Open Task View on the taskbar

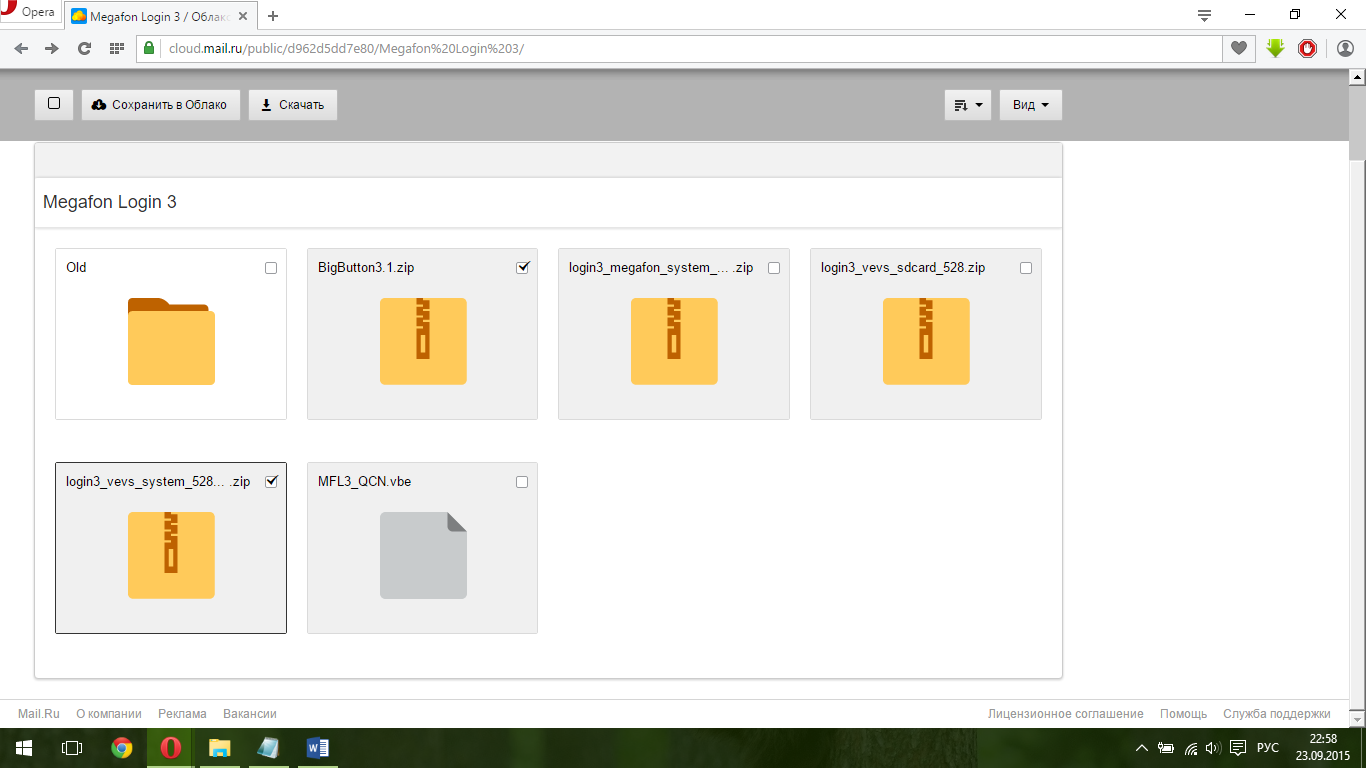click(72, 748)
